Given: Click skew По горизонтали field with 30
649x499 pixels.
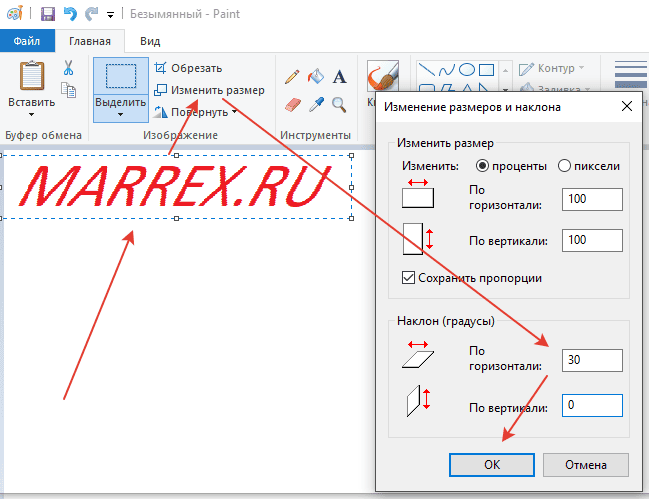Looking at the screenshot, I should 592,360.
